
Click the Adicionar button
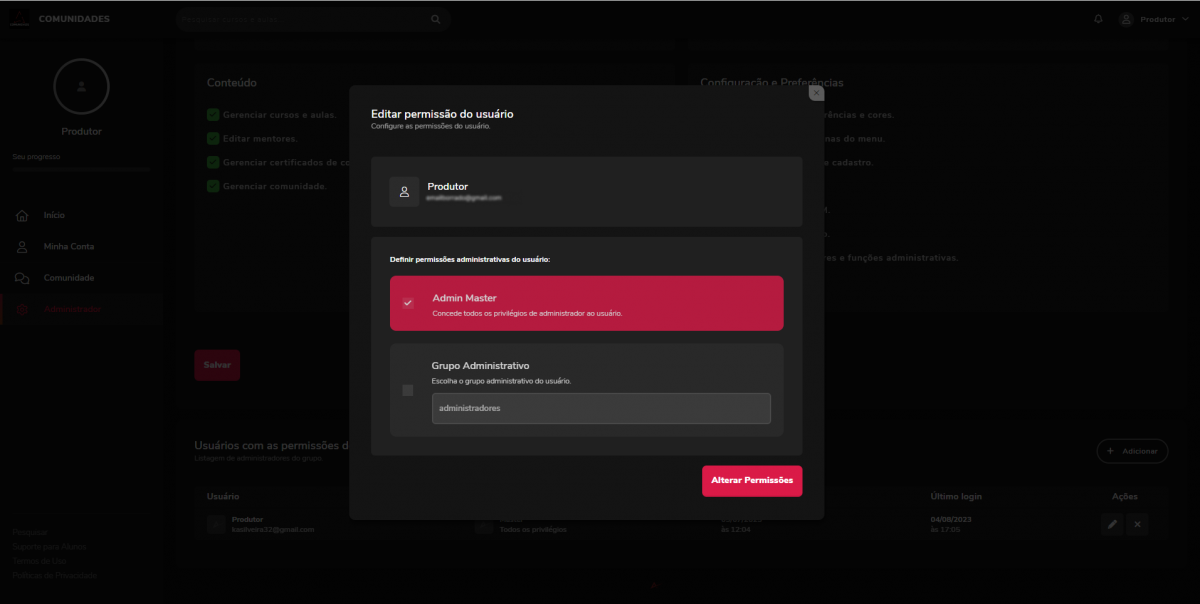pos(1132,452)
